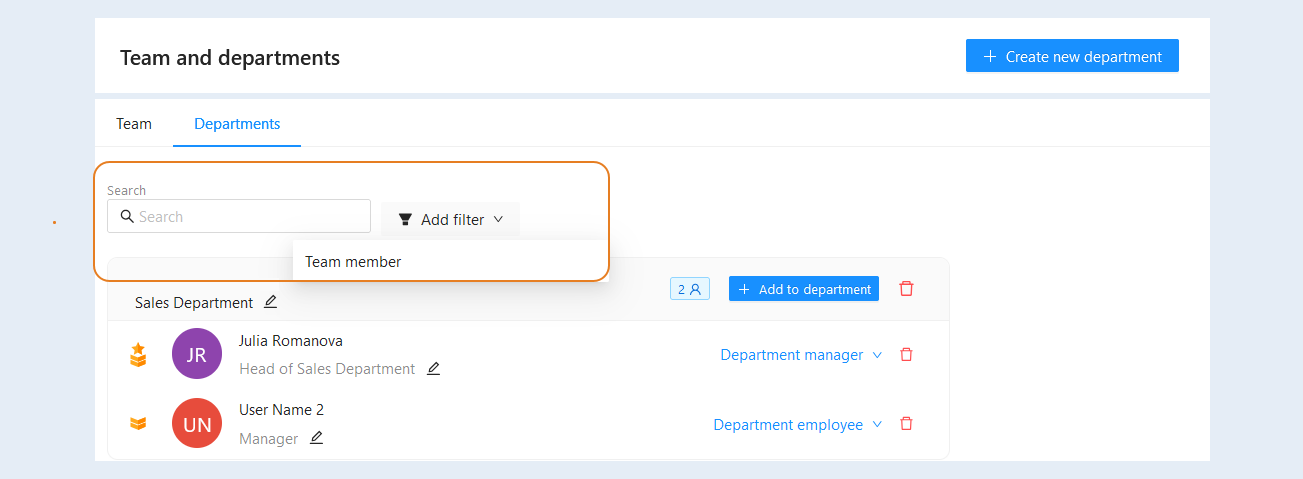Open the Department manager role dropdown

(x=801, y=355)
